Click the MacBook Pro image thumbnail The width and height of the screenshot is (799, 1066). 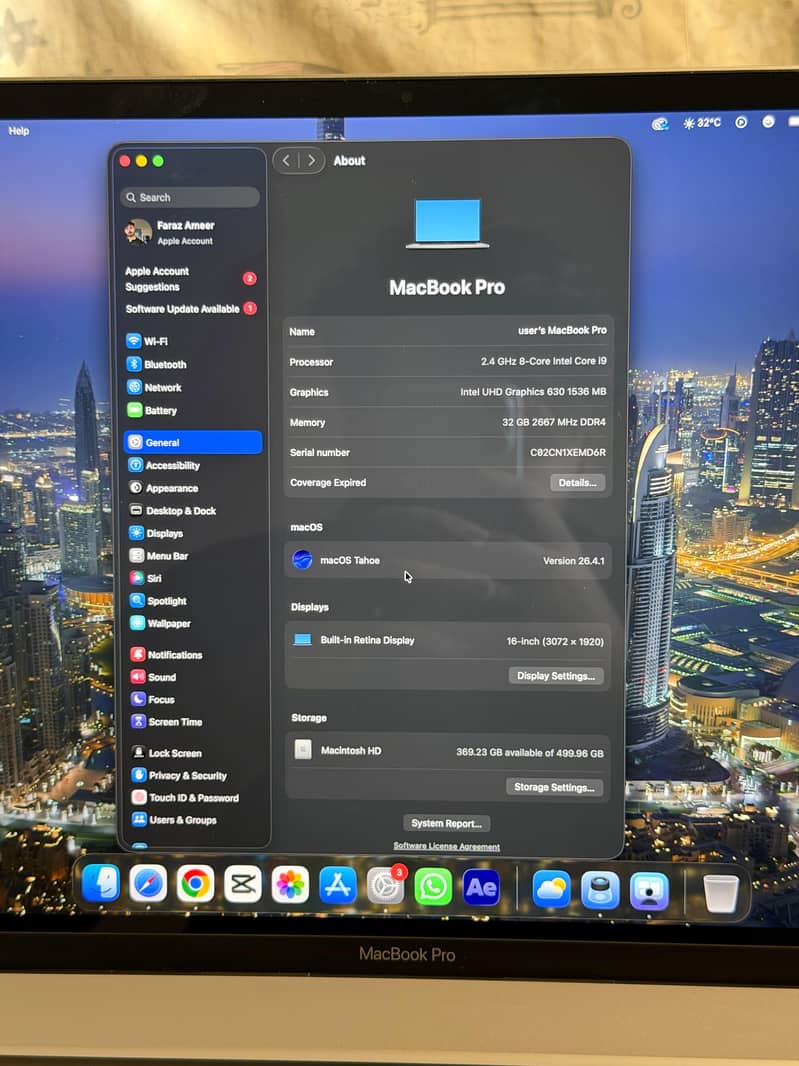pos(447,223)
